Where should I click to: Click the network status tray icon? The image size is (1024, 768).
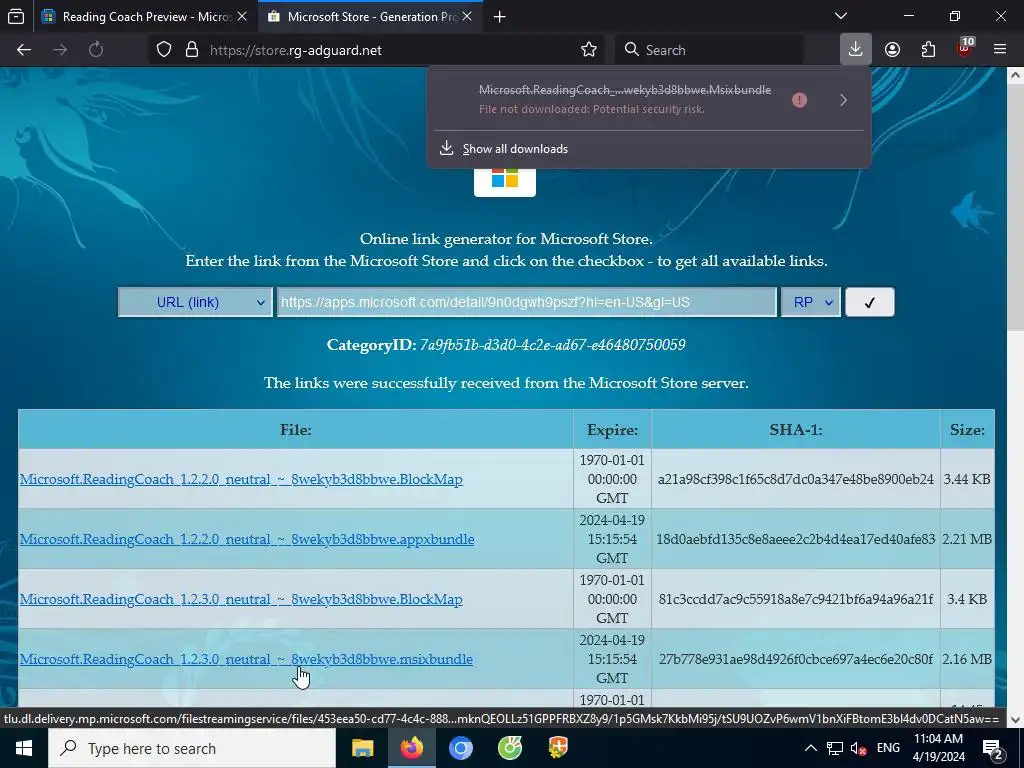[x=835, y=748]
